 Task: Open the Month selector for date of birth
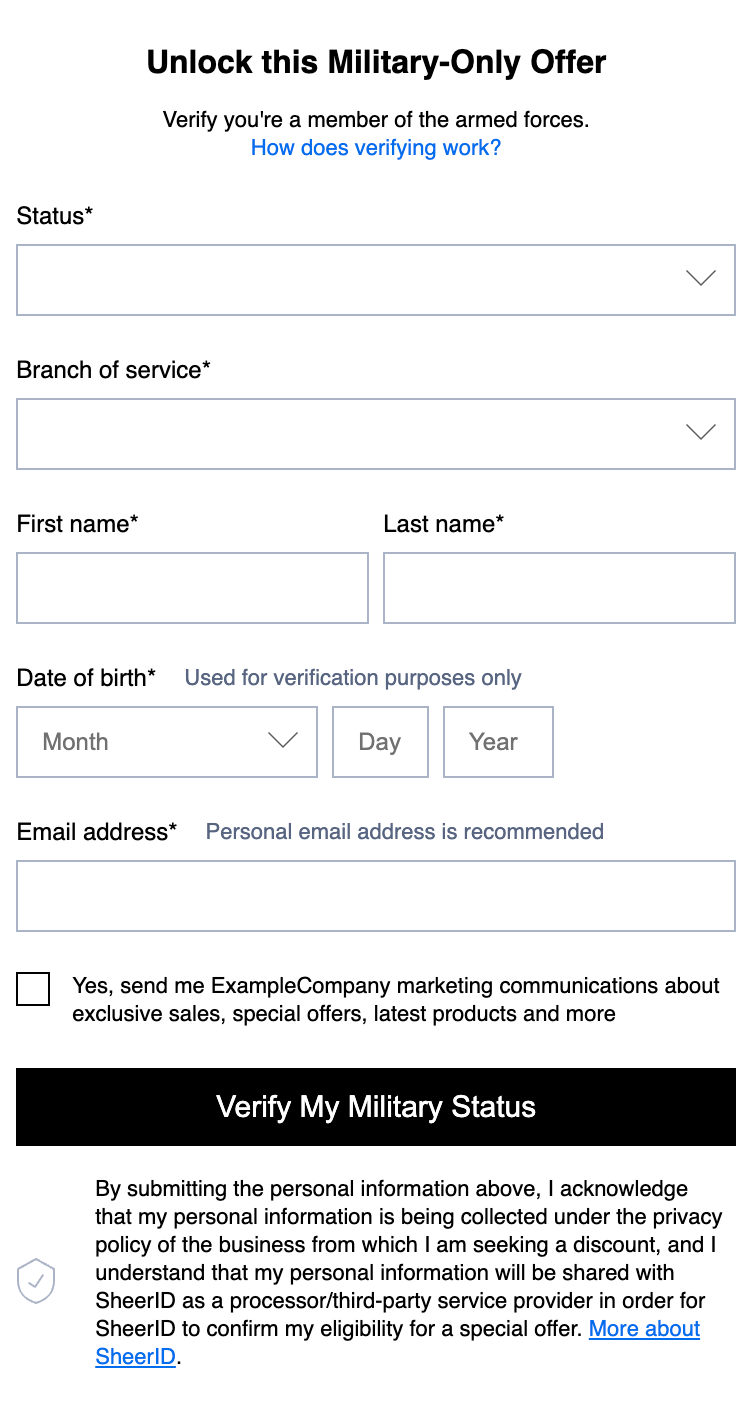click(x=150, y=742)
